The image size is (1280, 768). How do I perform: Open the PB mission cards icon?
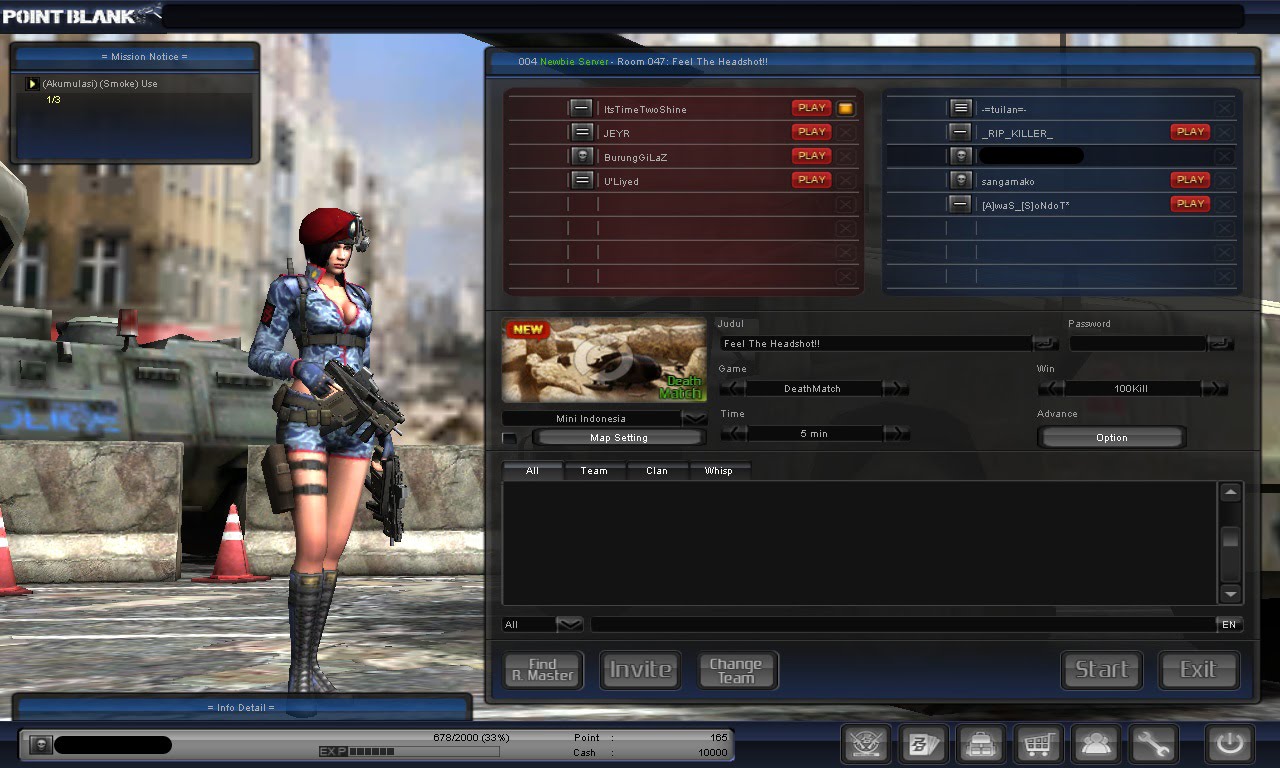pos(923,745)
